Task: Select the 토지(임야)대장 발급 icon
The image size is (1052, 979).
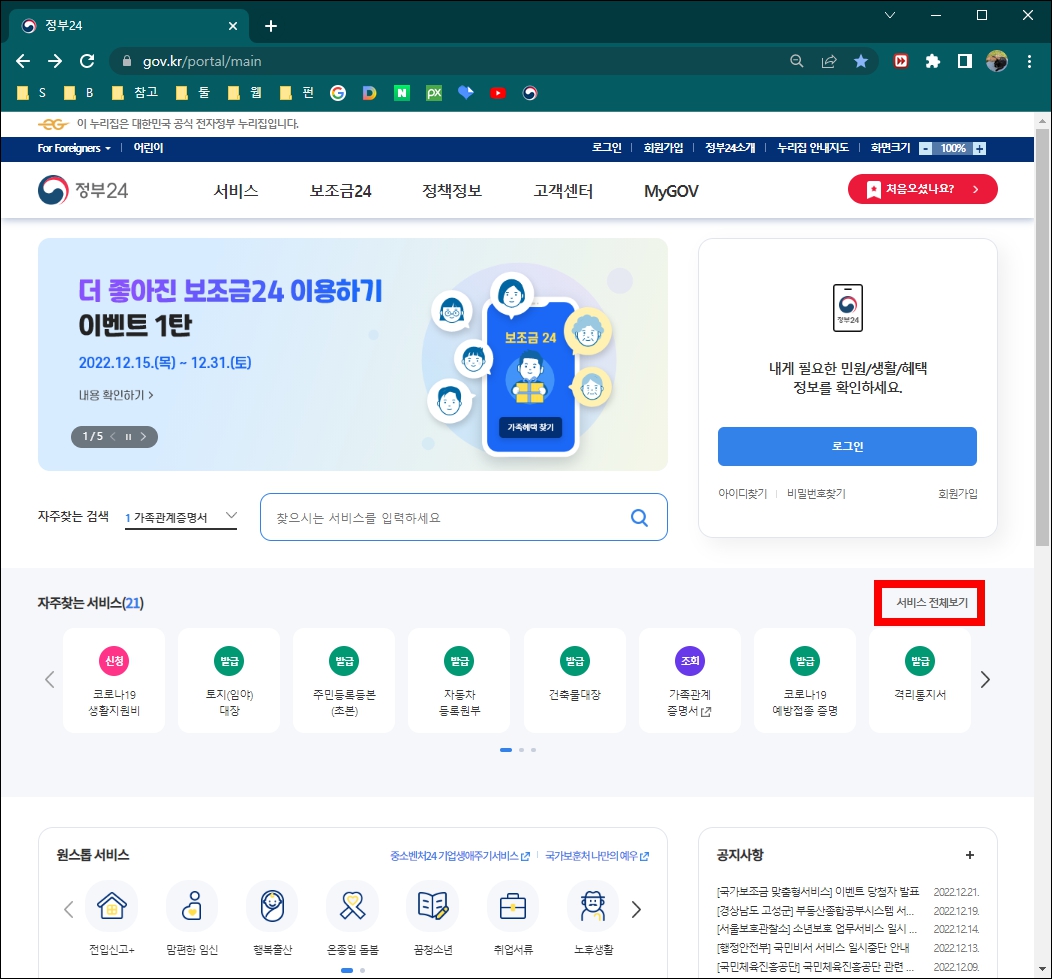Action: pos(229,680)
